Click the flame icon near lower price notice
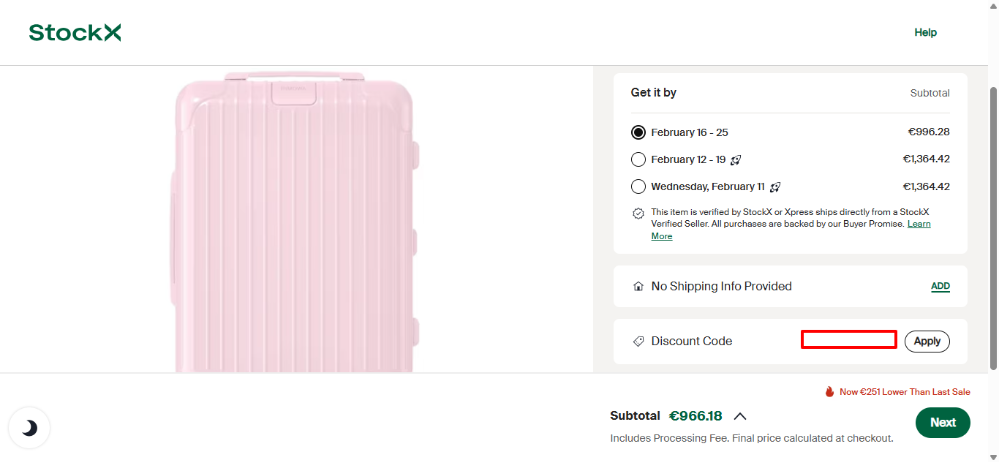This screenshot has height=462, width=999. click(829, 392)
